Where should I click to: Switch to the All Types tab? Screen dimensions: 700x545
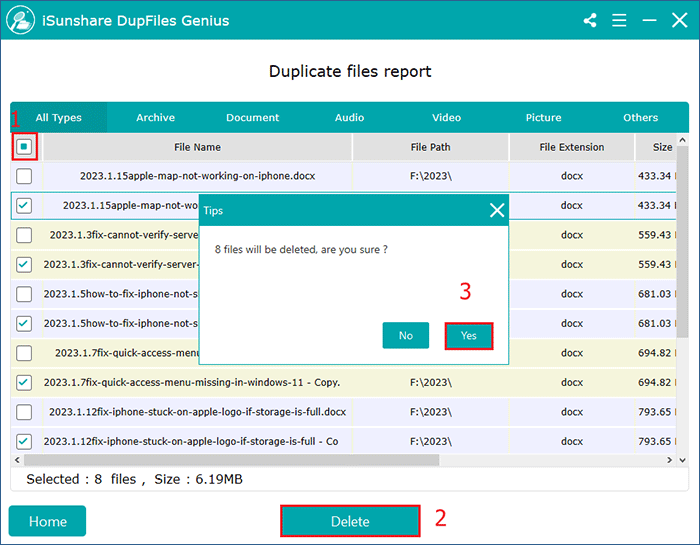click(58, 117)
